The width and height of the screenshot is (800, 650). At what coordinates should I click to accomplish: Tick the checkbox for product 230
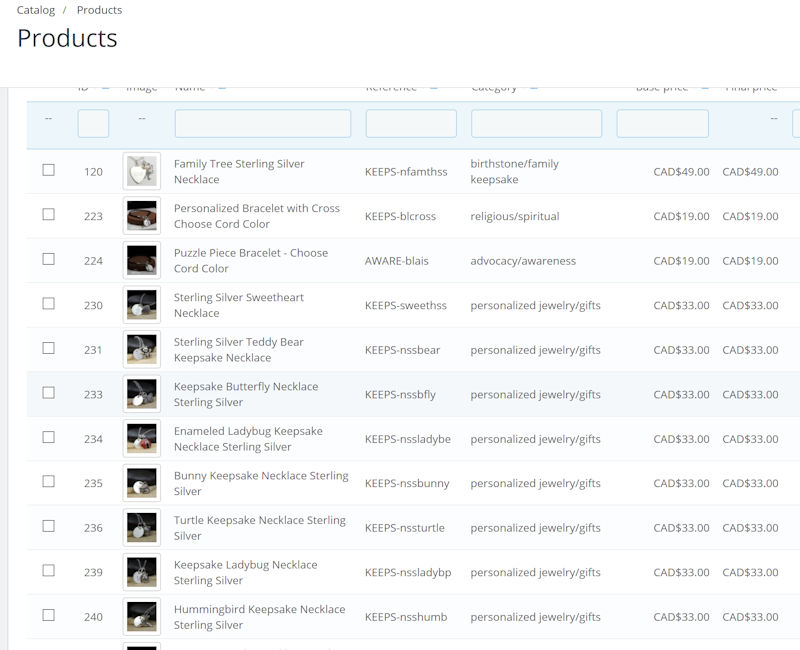[x=48, y=304]
